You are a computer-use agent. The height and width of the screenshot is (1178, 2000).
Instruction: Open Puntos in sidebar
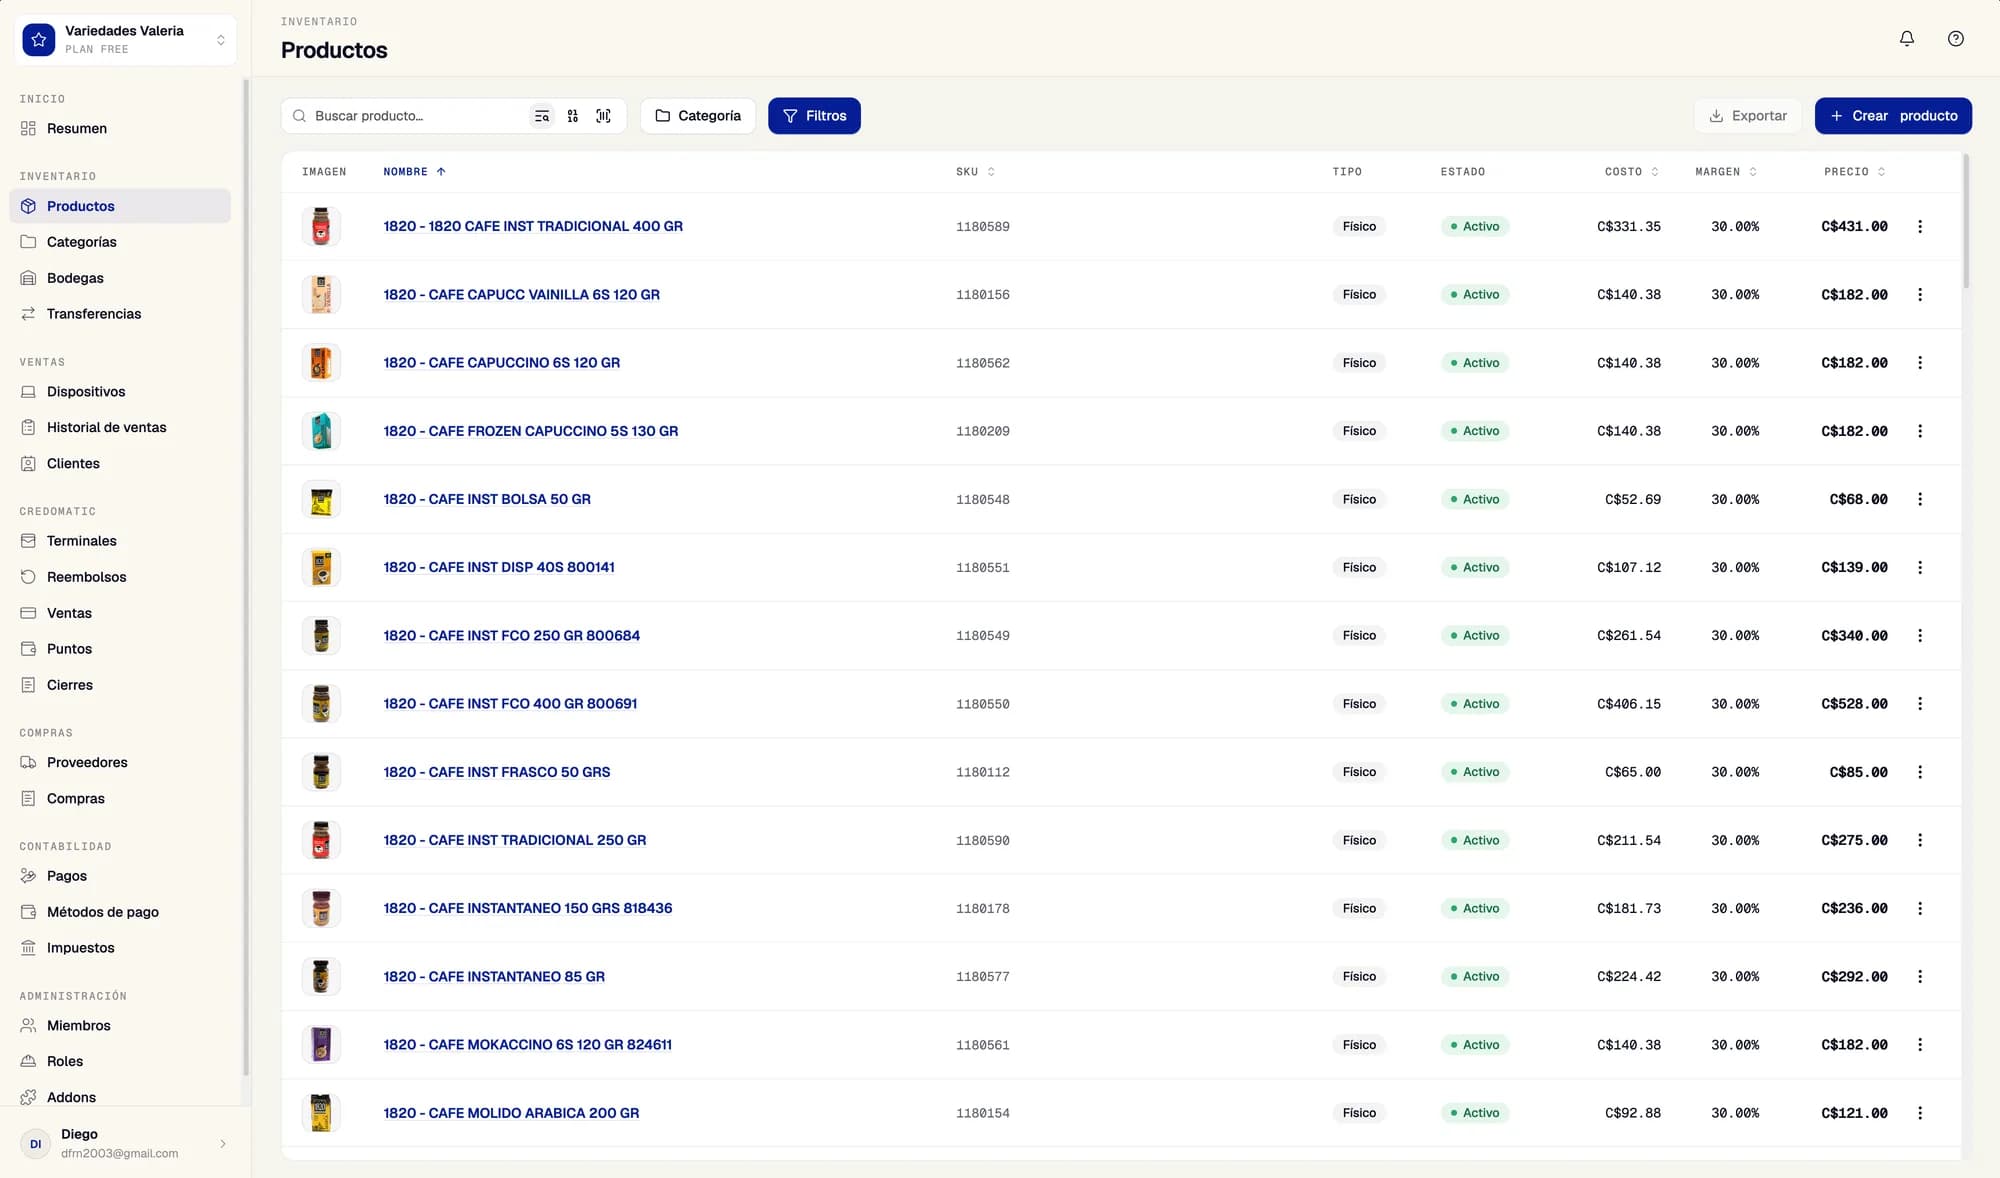(120, 649)
